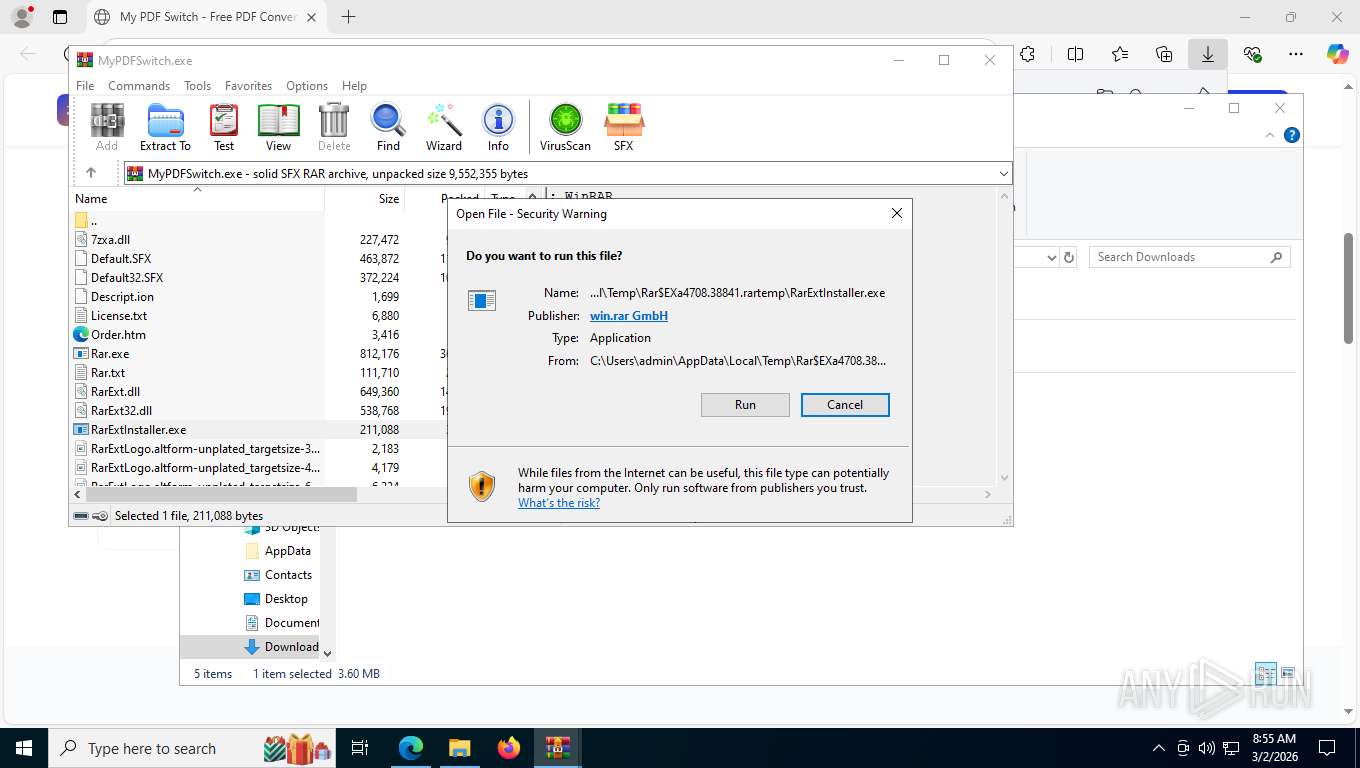Open the View toolbar icon in WinRAR
The width and height of the screenshot is (1360, 768).
click(278, 127)
